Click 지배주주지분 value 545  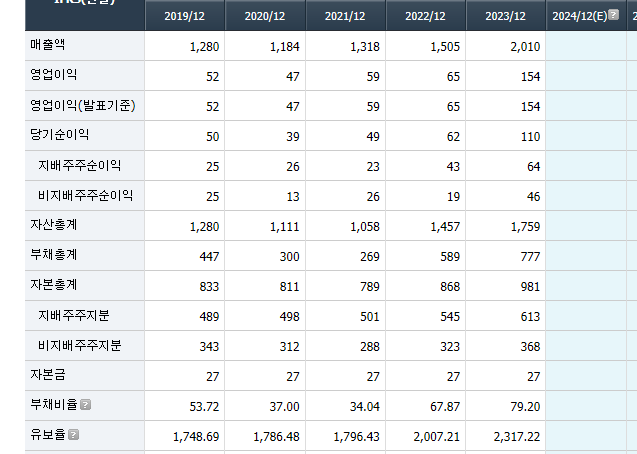(x=450, y=317)
